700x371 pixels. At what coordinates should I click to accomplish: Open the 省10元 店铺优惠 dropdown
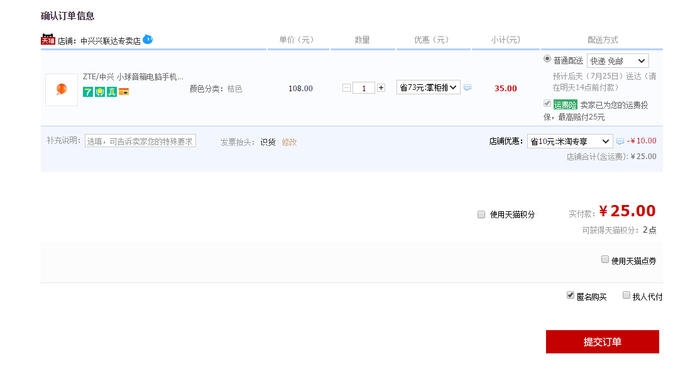tap(570, 141)
